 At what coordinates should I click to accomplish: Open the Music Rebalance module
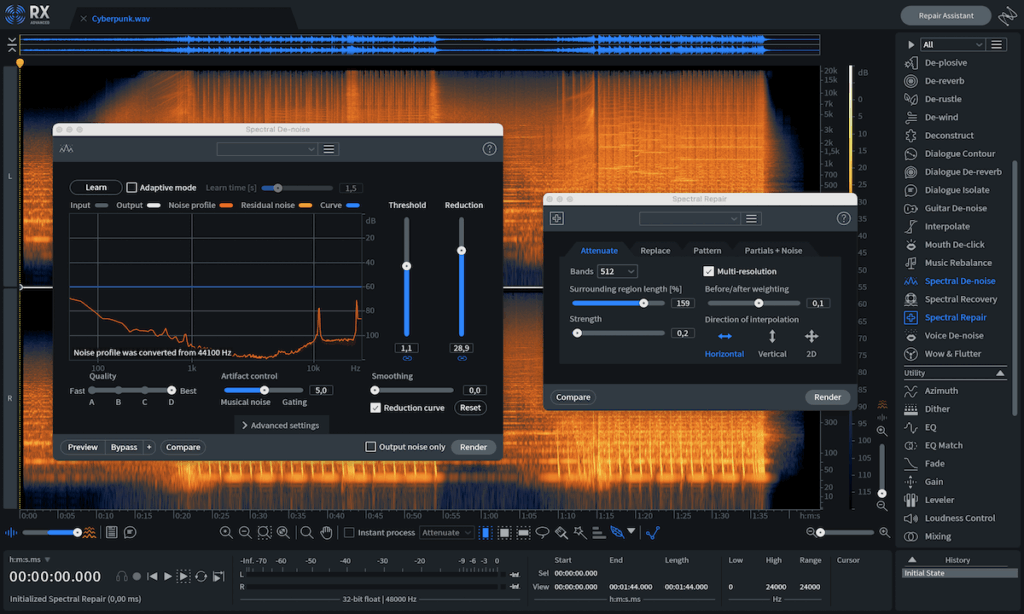[x=958, y=263]
